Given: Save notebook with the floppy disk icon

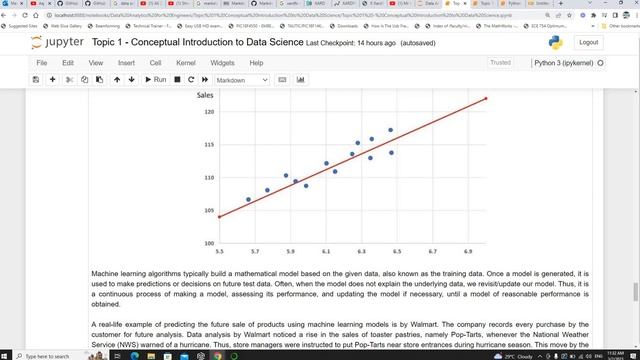Looking at the screenshot, I should pos(36,80).
